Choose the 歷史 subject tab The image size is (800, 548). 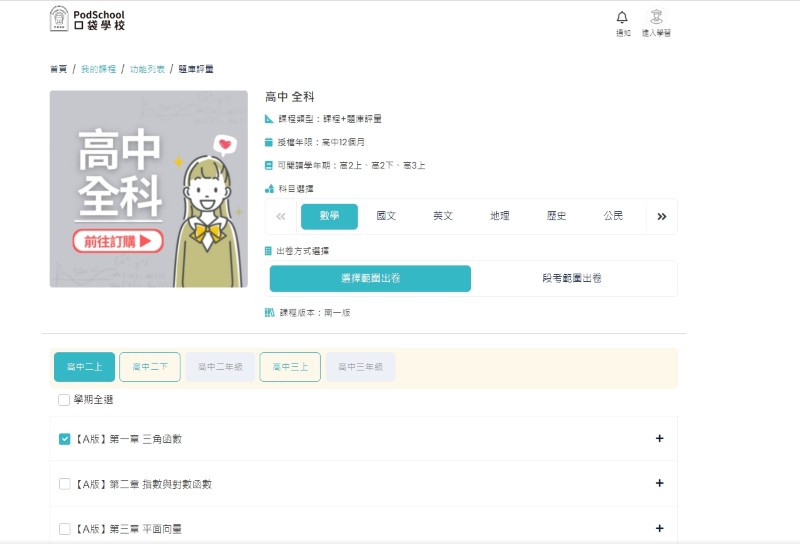[557, 216]
